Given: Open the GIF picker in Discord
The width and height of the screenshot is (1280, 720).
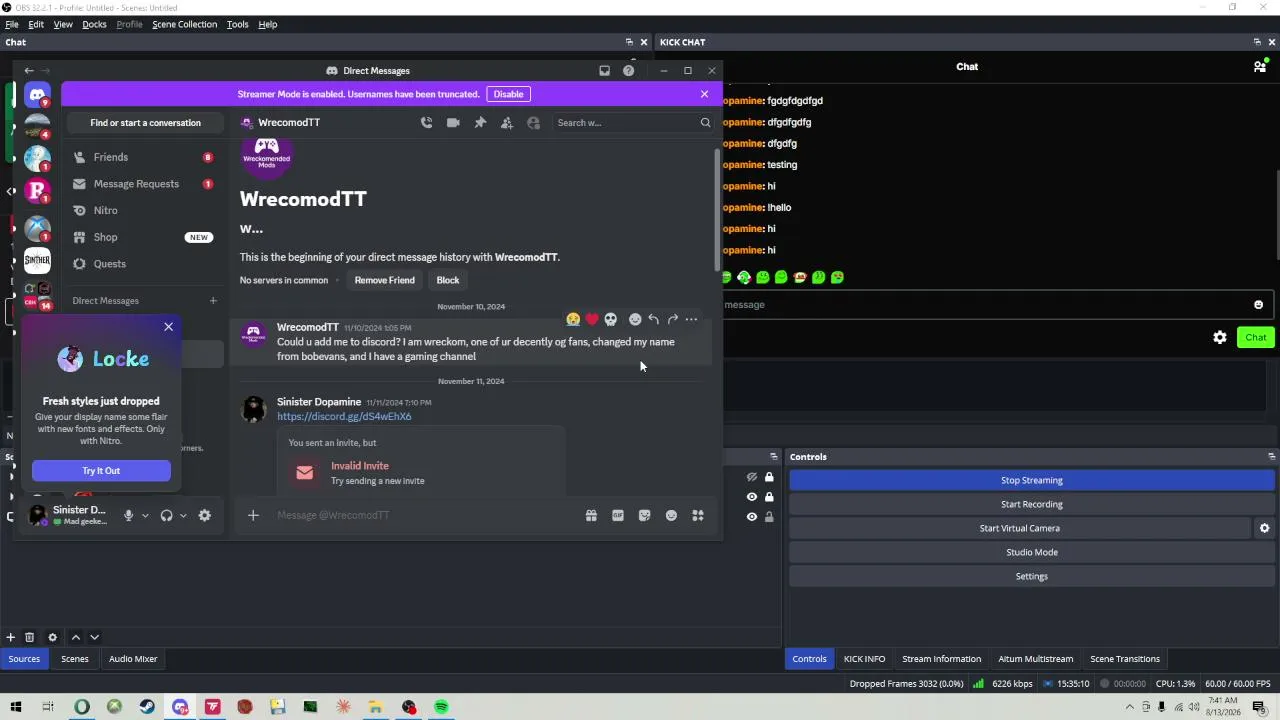Looking at the screenshot, I should click(x=618, y=515).
